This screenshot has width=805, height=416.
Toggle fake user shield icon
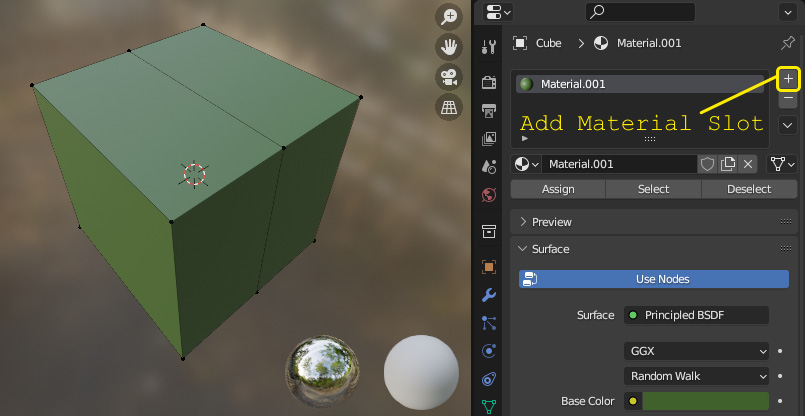tap(707, 164)
